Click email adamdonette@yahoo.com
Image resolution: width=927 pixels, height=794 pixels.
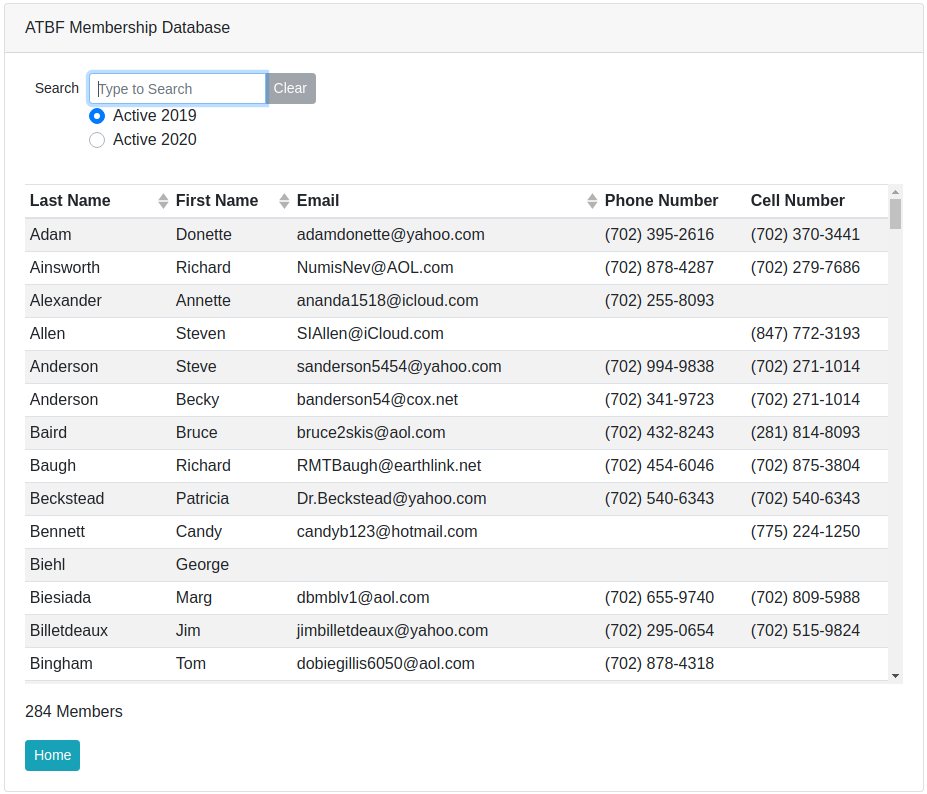tap(390, 235)
